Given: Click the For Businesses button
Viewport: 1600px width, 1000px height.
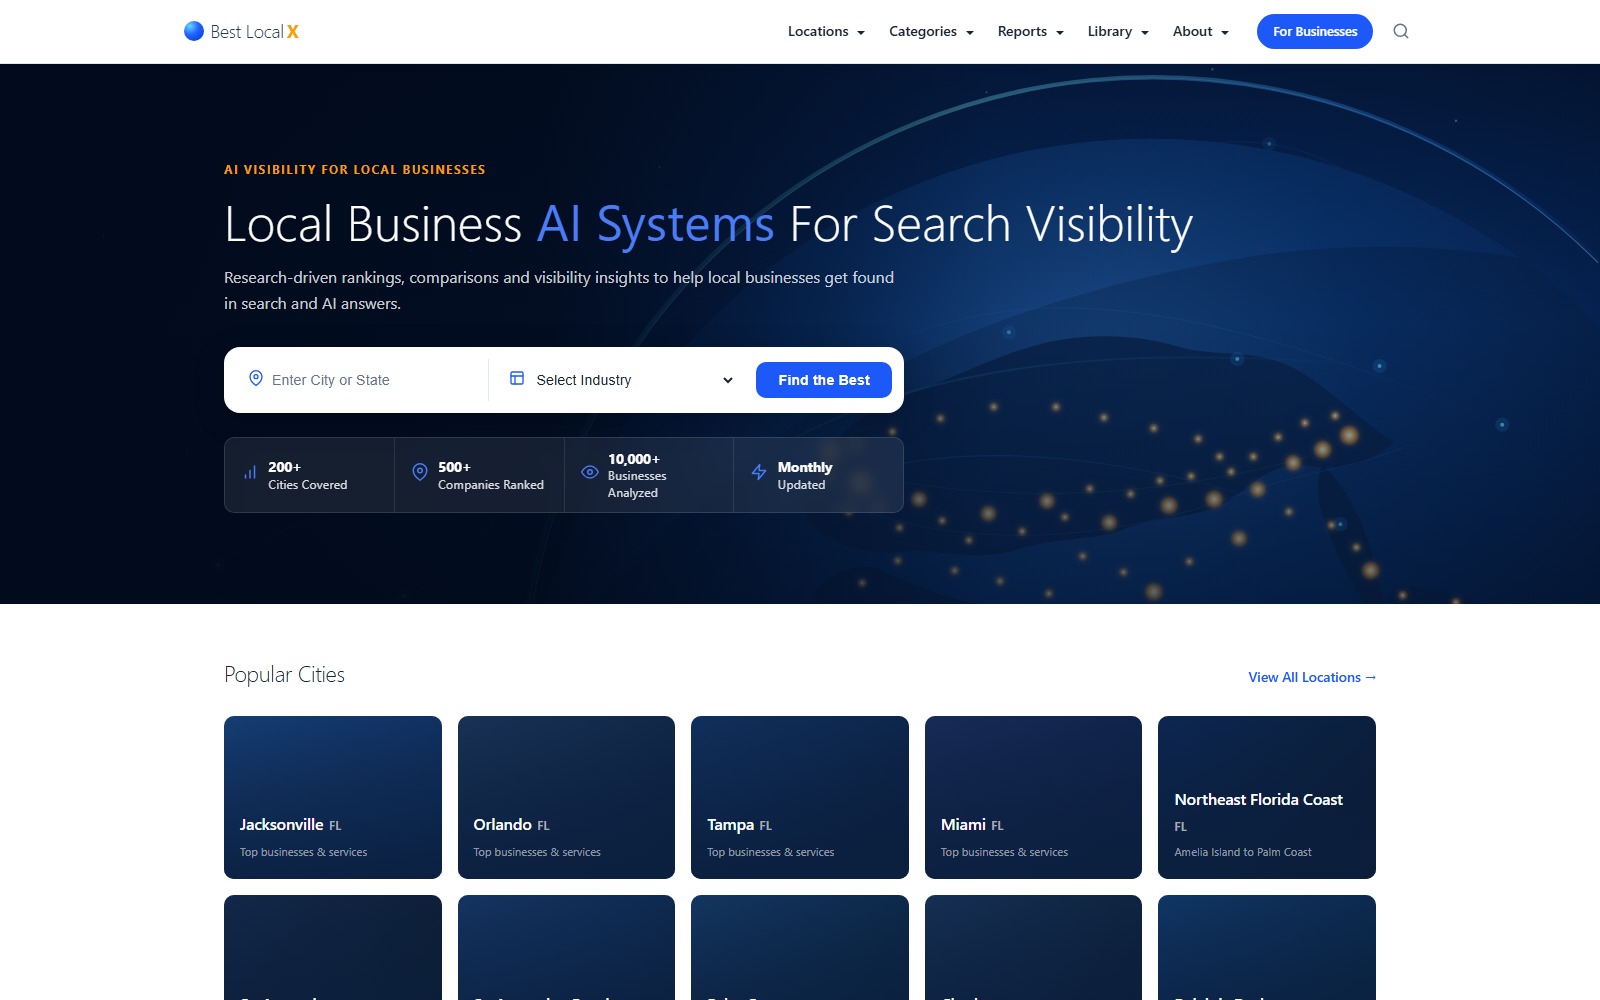Looking at the screenshot, I should (1315, 32).
